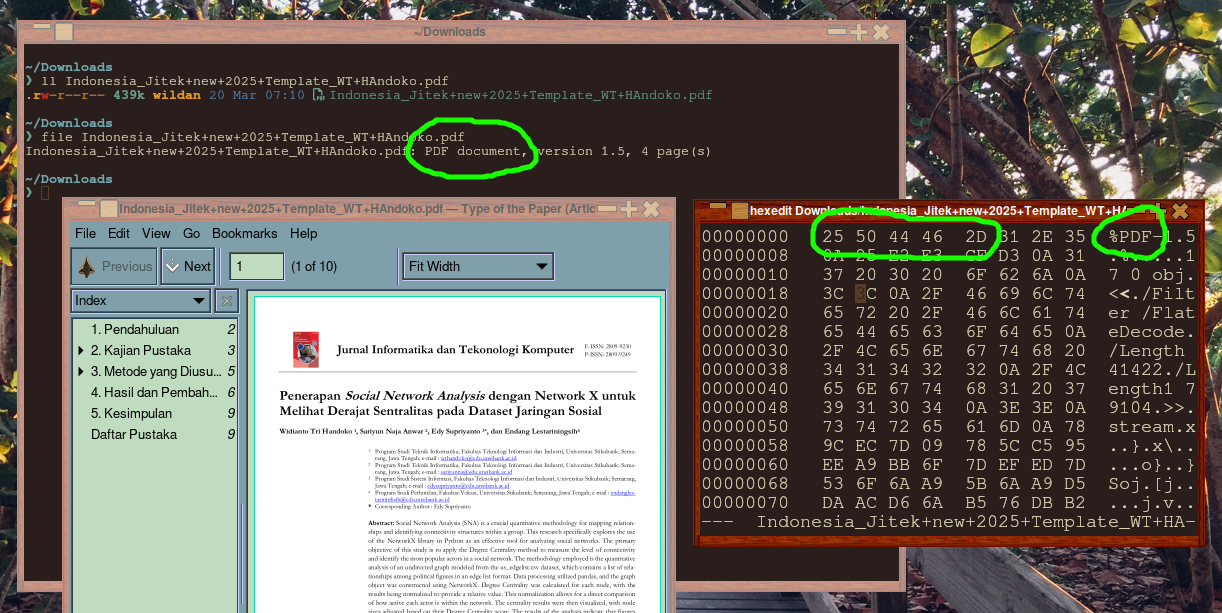This screenshot has height=613, width=1222.
Task: Click the Previous page arrow icon
Action: 86,267
